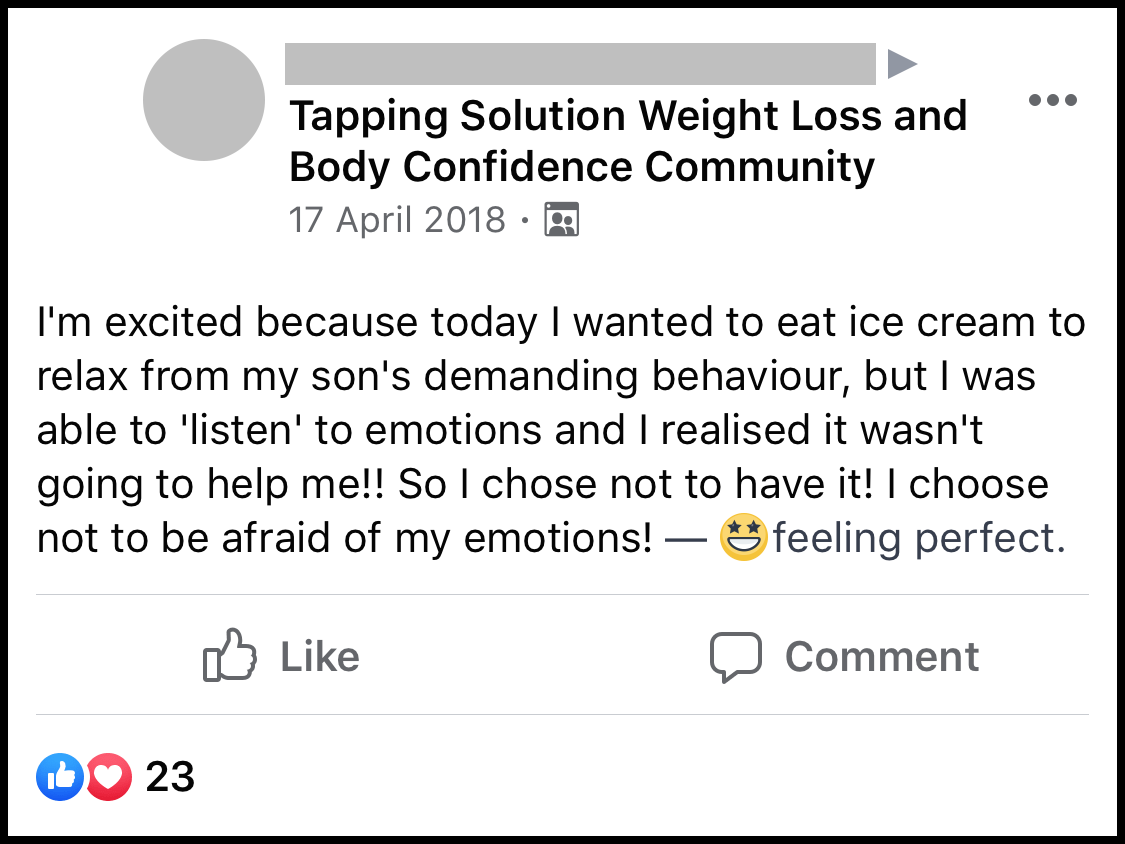This screenshot has width=1125, height=844.
Task: View the 23 reactions count
Action: [170, 777]
